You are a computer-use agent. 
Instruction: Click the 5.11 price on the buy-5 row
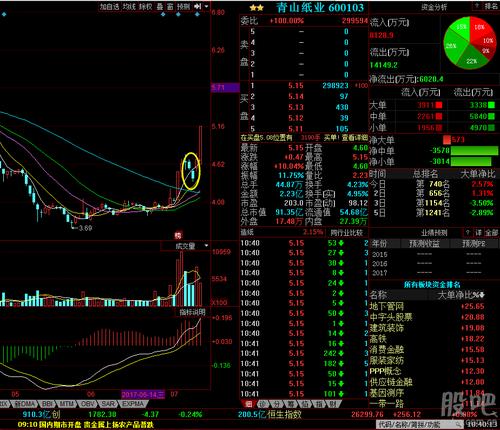296,129
